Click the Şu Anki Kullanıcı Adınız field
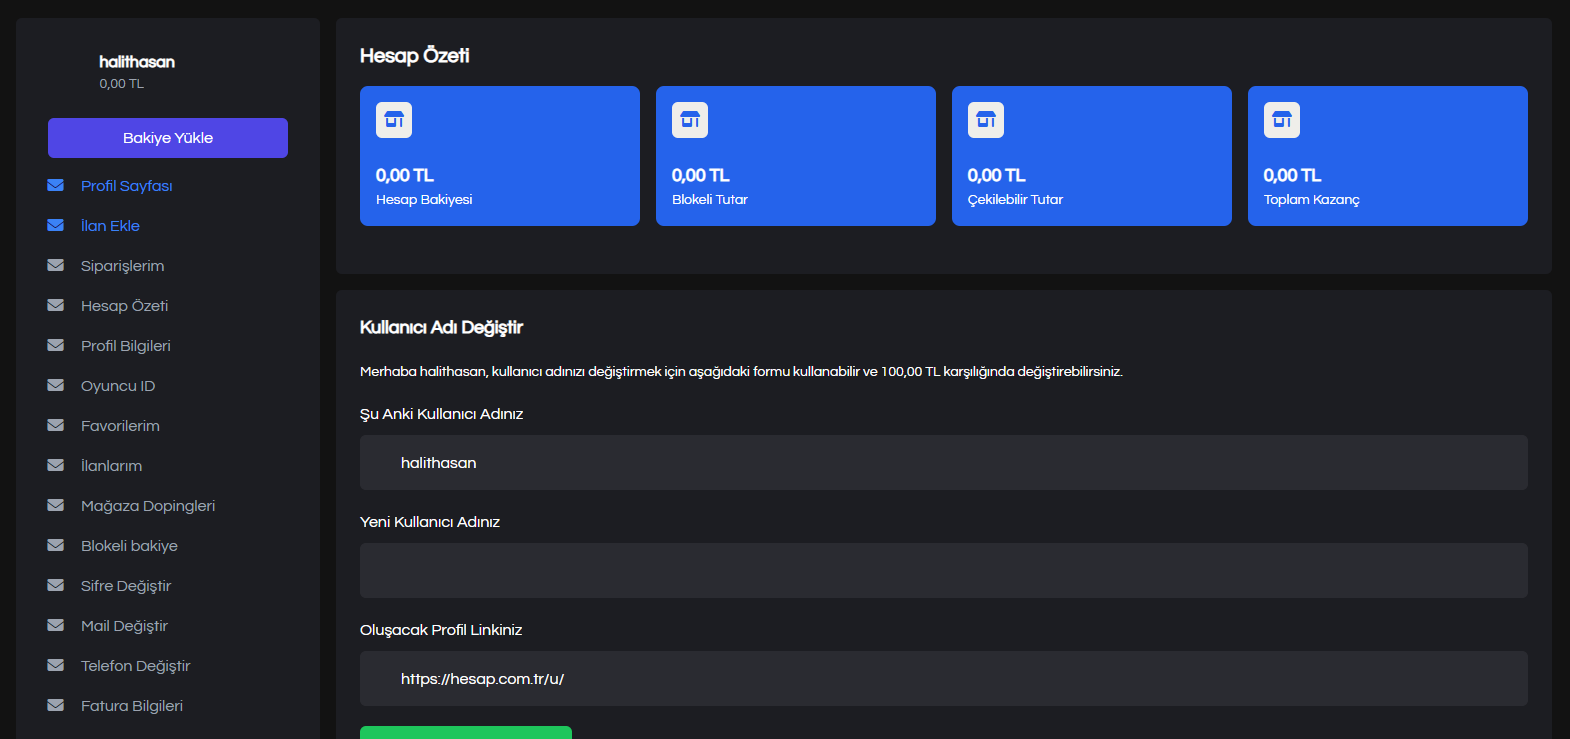 coord(944,462)
